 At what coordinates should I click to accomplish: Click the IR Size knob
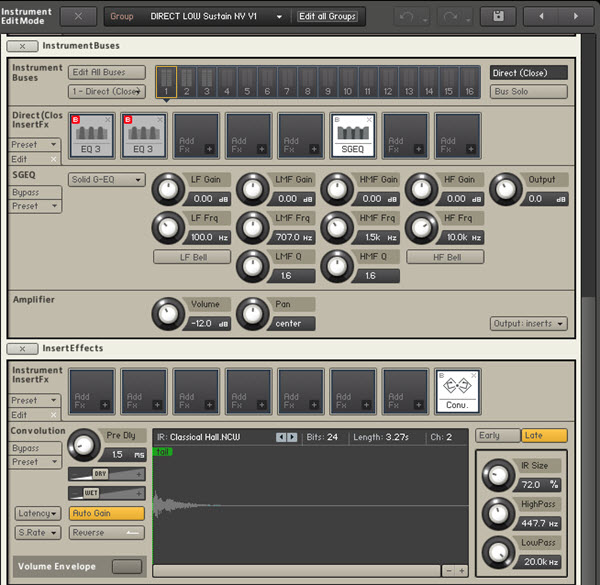[x=498, y=475]
